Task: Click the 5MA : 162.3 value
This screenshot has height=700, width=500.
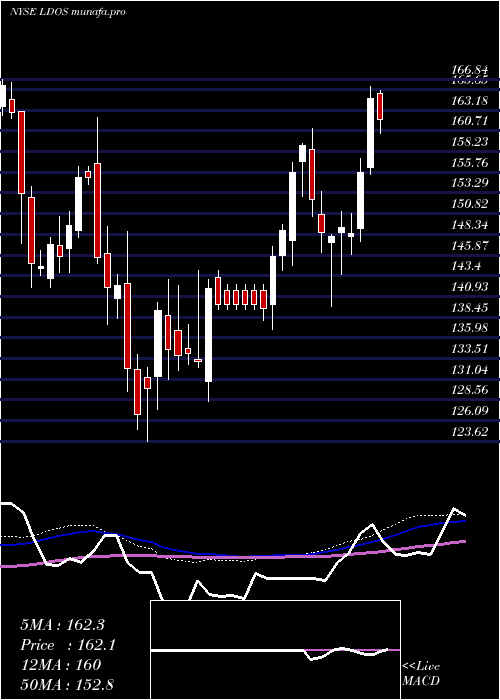Action: click(62, 625)
